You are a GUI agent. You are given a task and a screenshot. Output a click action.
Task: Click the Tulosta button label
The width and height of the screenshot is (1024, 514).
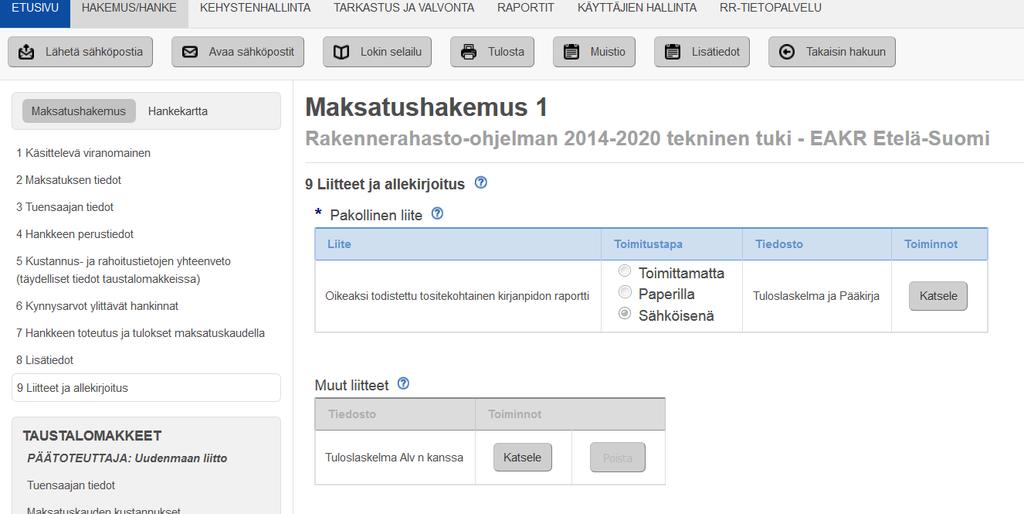coord(506,52)
